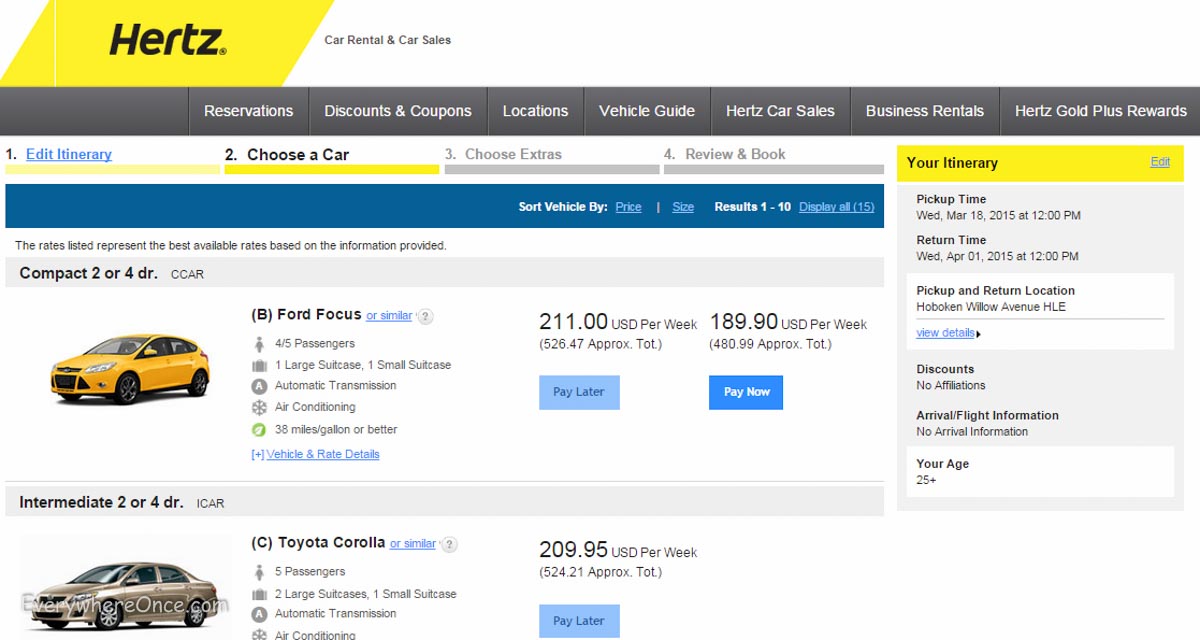Click the Air Conditioning snowflake icon for Ford Focus
This screenshot has width=1200, height=640.
point(259,407)
